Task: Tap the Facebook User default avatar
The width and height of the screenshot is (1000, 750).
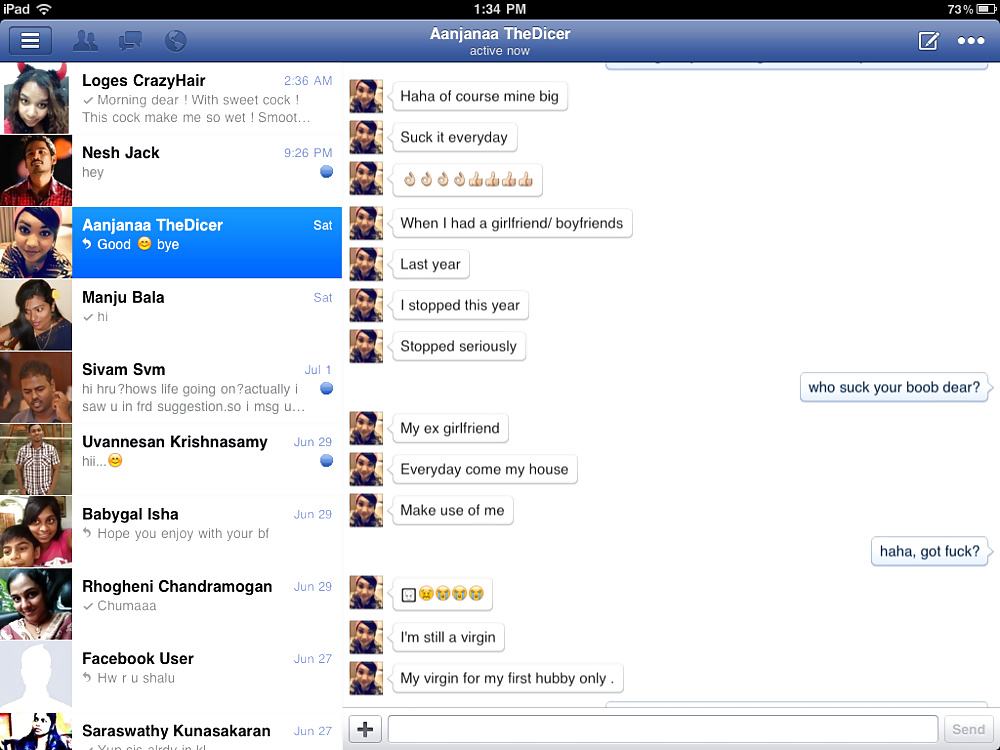Action: 36,676
